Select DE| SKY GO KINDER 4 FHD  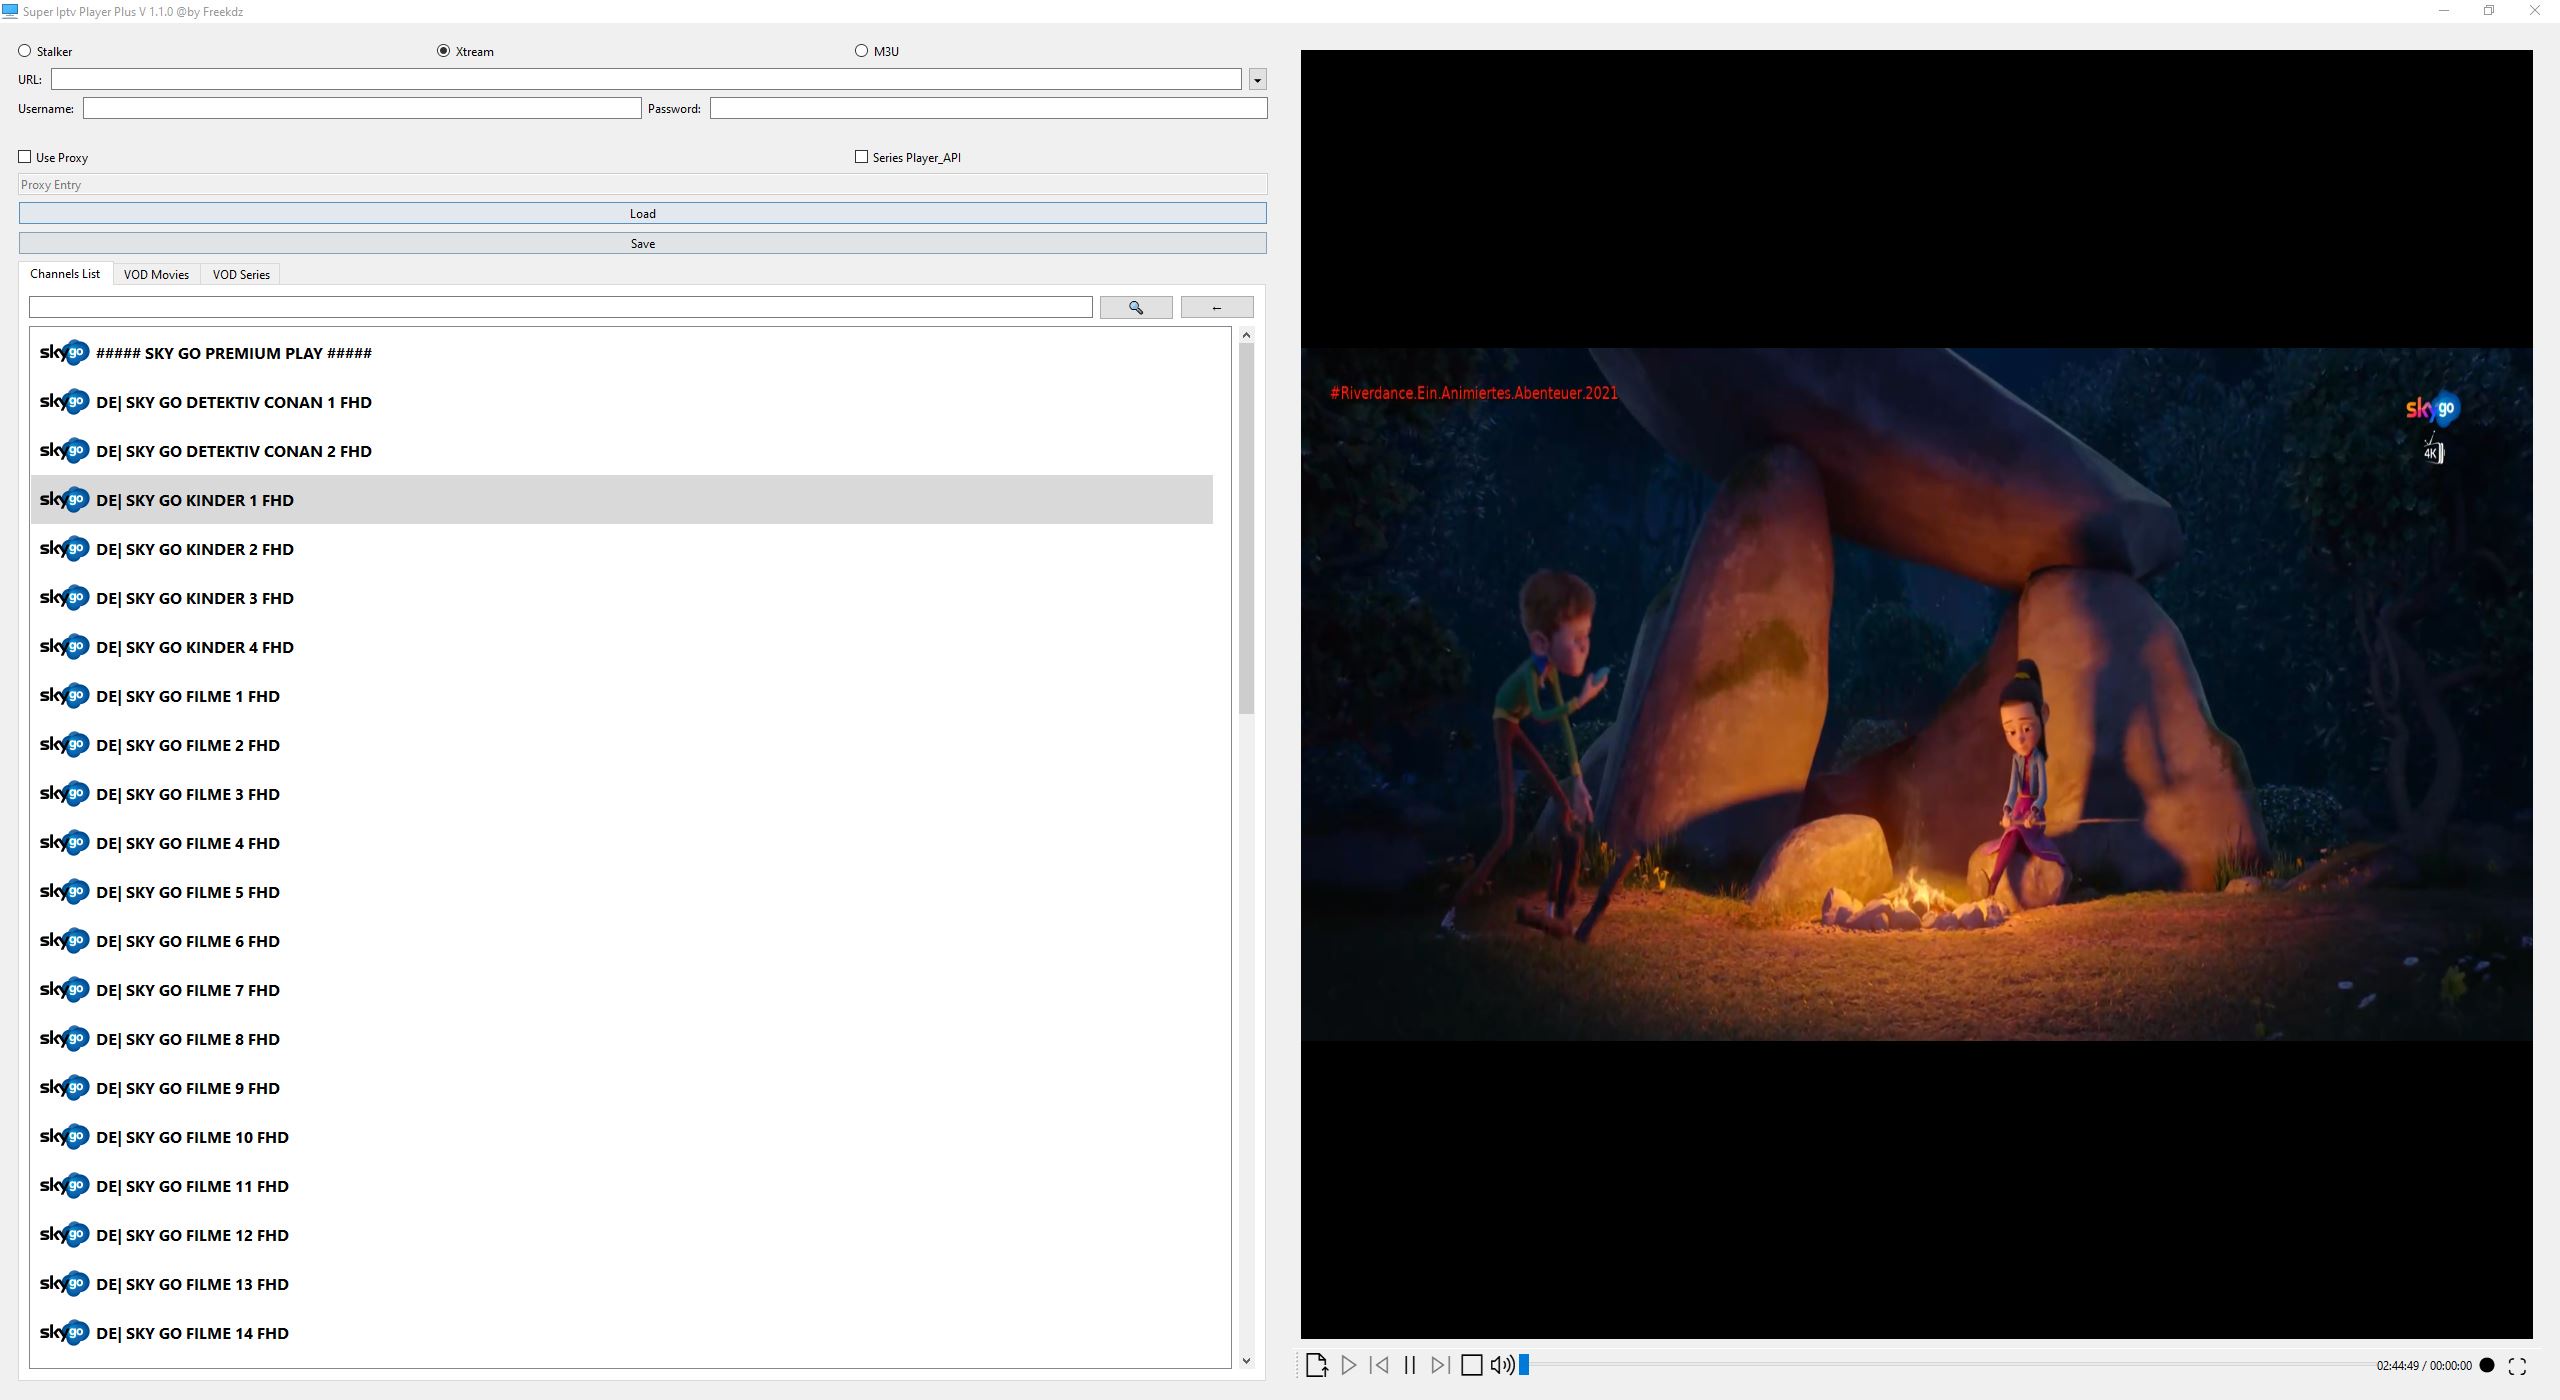621,647
